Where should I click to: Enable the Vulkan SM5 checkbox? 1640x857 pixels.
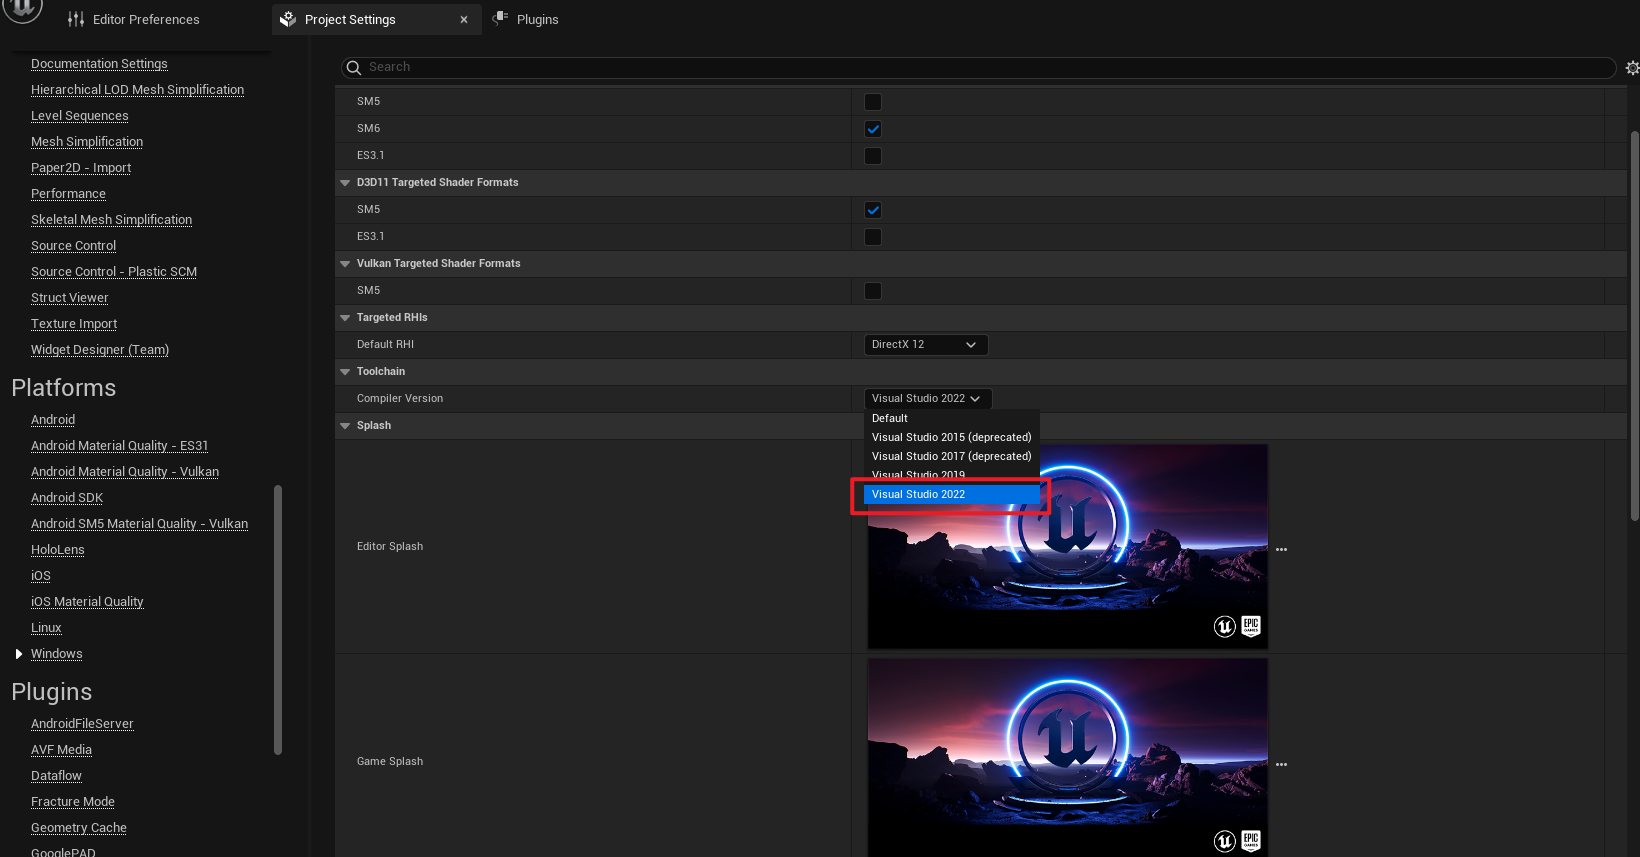pos(873,291)
